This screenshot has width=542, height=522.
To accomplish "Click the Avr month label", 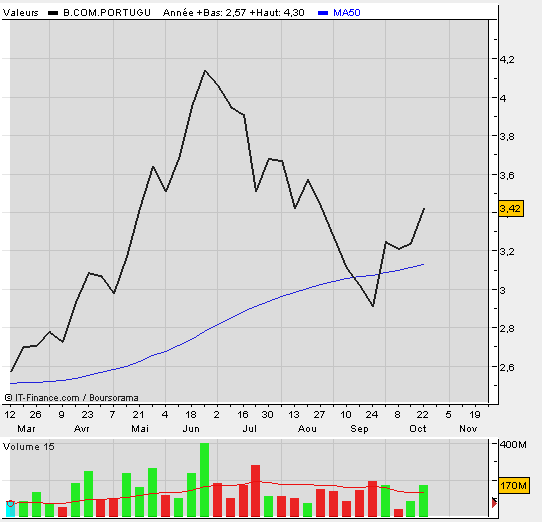I will pos(82,429).
